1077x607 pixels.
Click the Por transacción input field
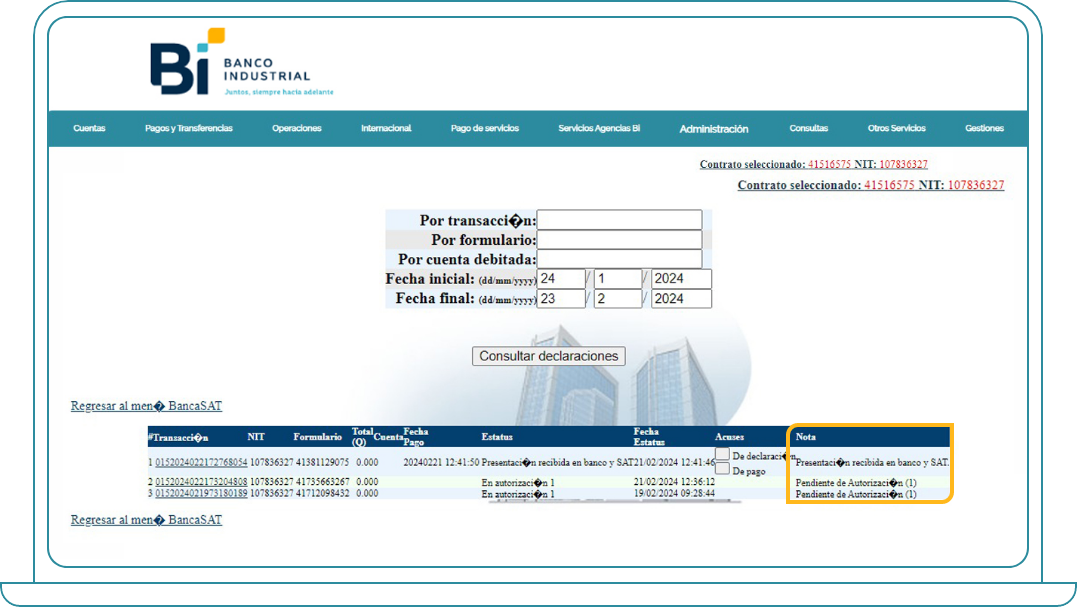(x=620, y=220)
